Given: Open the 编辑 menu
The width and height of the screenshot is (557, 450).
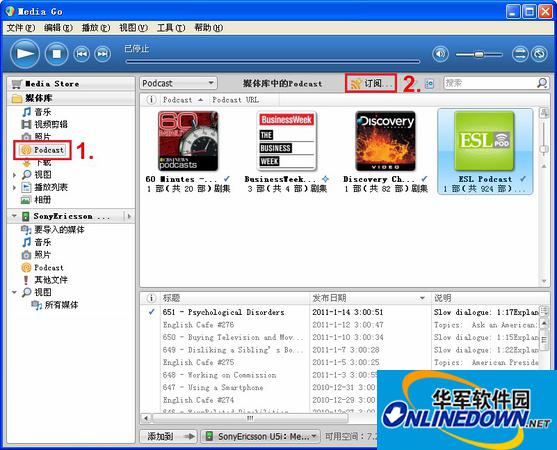Looking at the screenshot, I should [58, 28].
